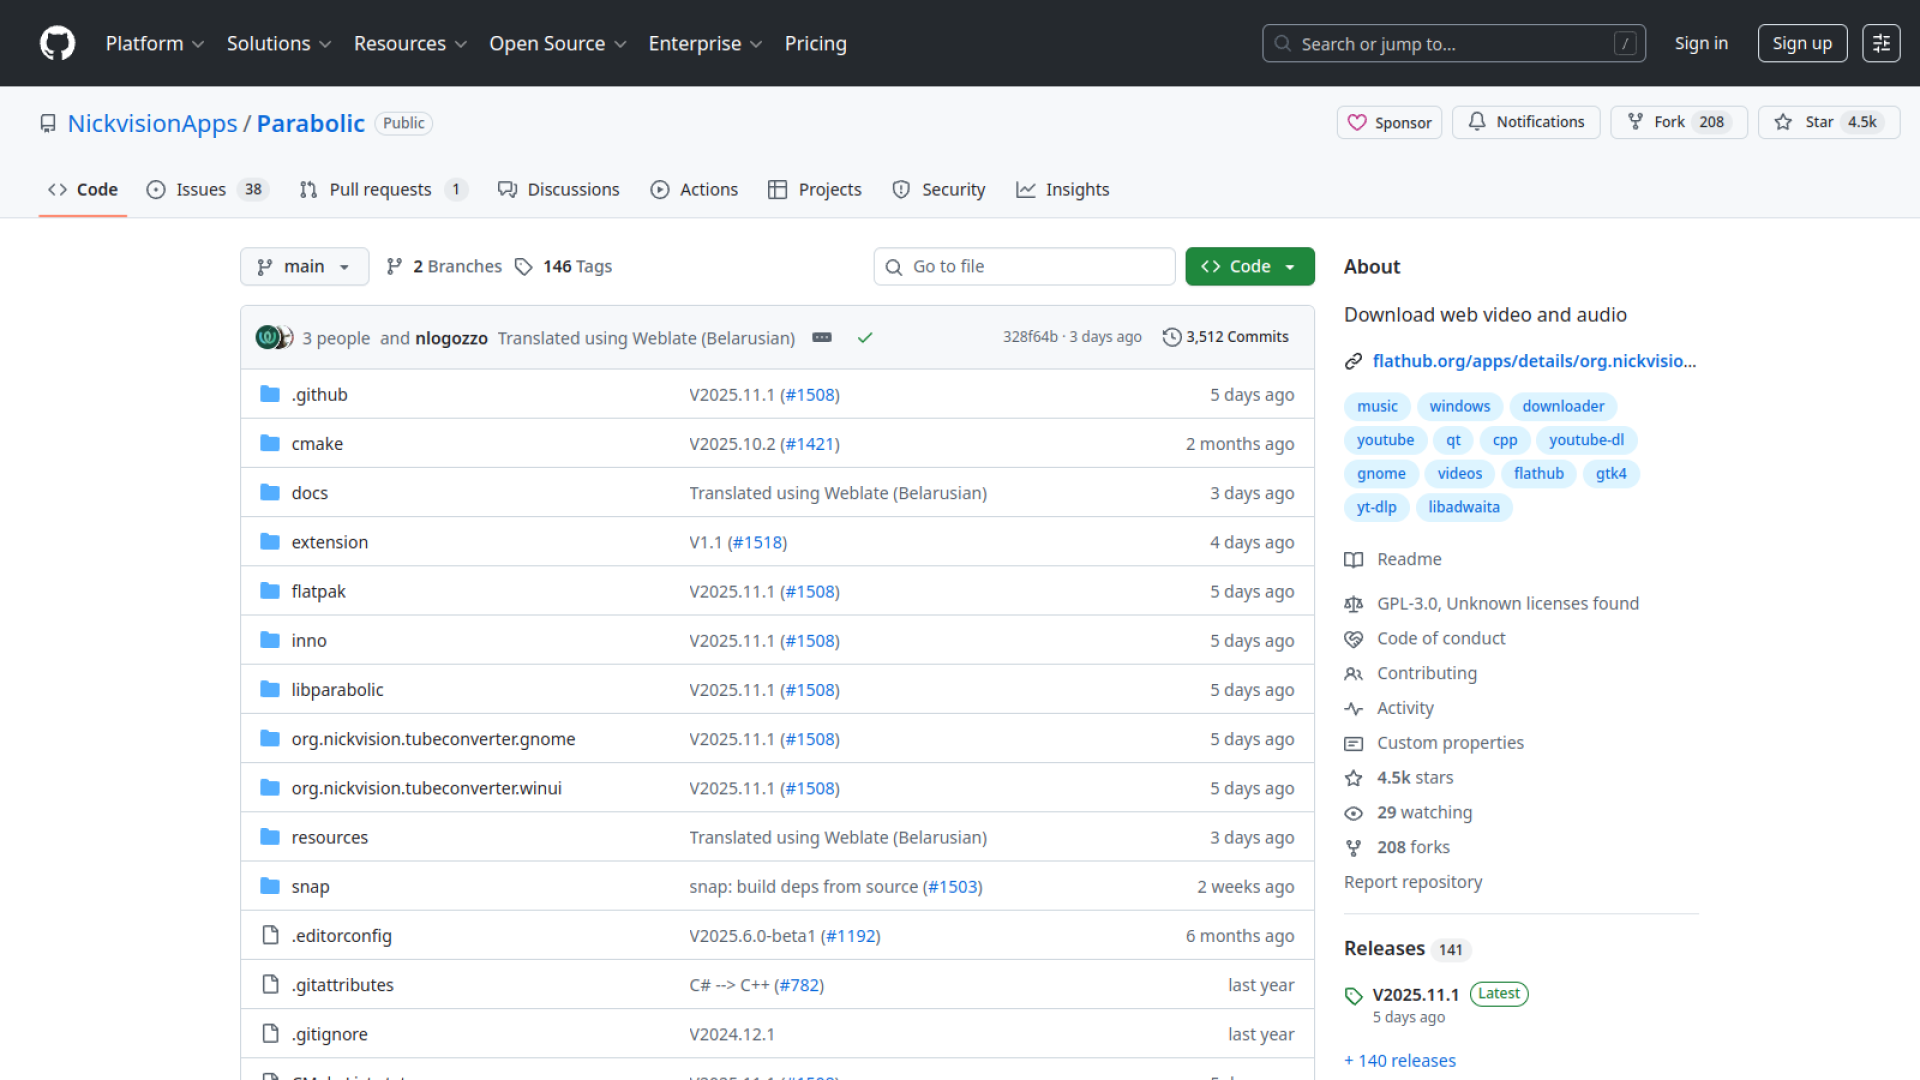Expand the green Code dropdown
This screenshot has height=1080, width=1920.
[1249, 267]
